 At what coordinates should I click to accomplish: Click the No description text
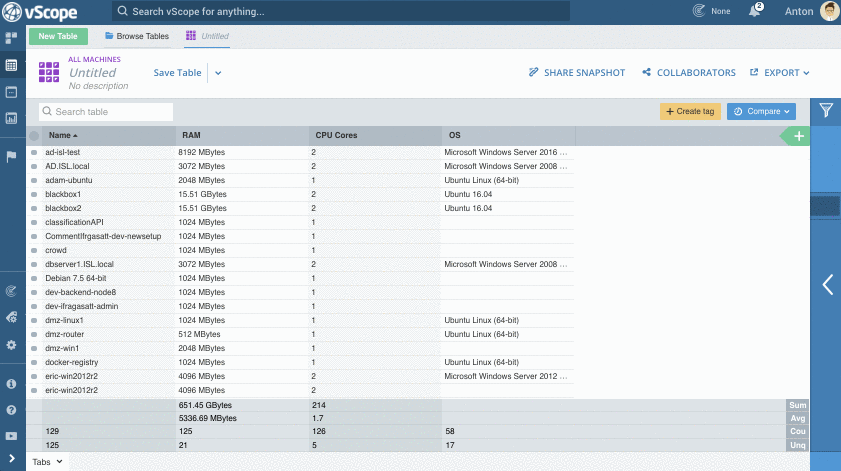[x=98, y=86]
